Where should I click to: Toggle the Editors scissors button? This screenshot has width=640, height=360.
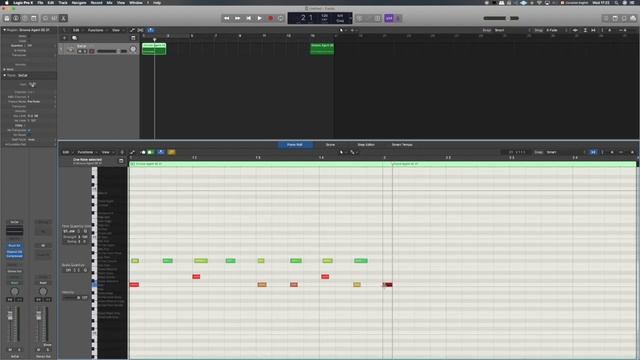pyautogui.click(x=63, y=18)
